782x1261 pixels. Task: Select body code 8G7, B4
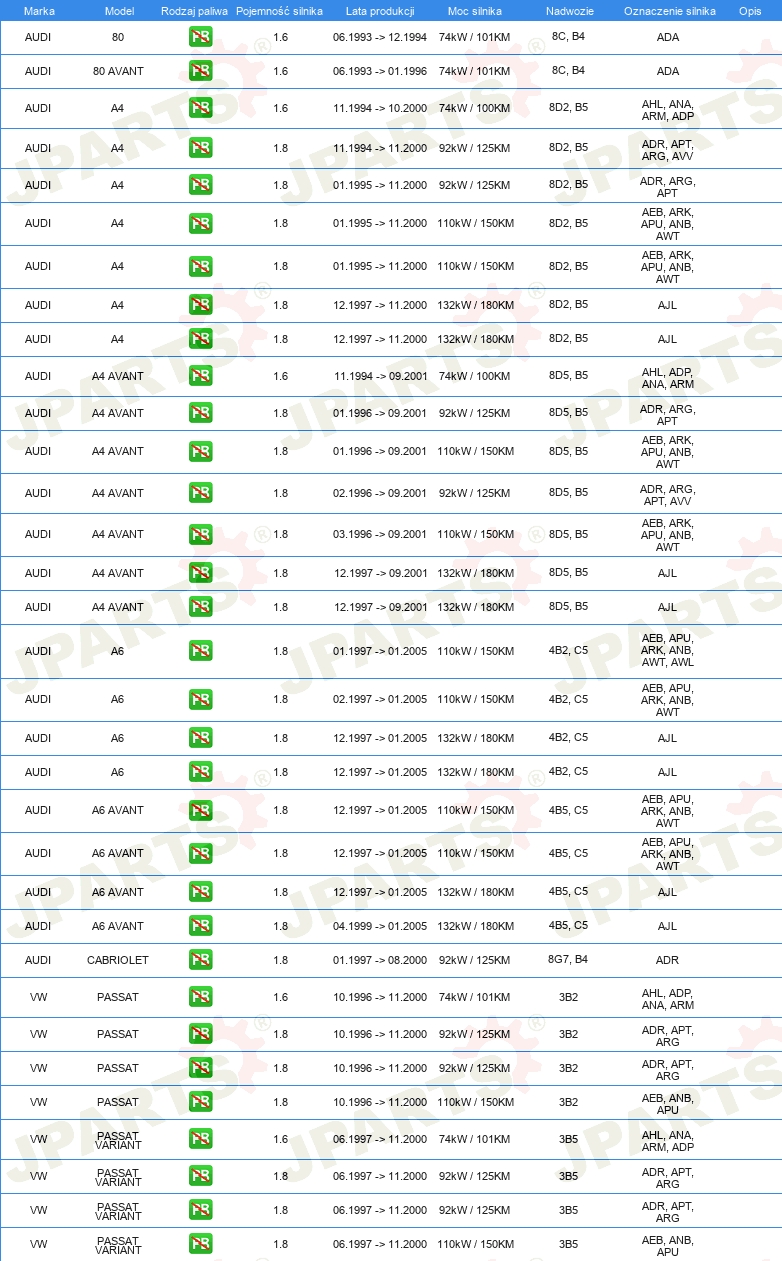click(568, 959)
